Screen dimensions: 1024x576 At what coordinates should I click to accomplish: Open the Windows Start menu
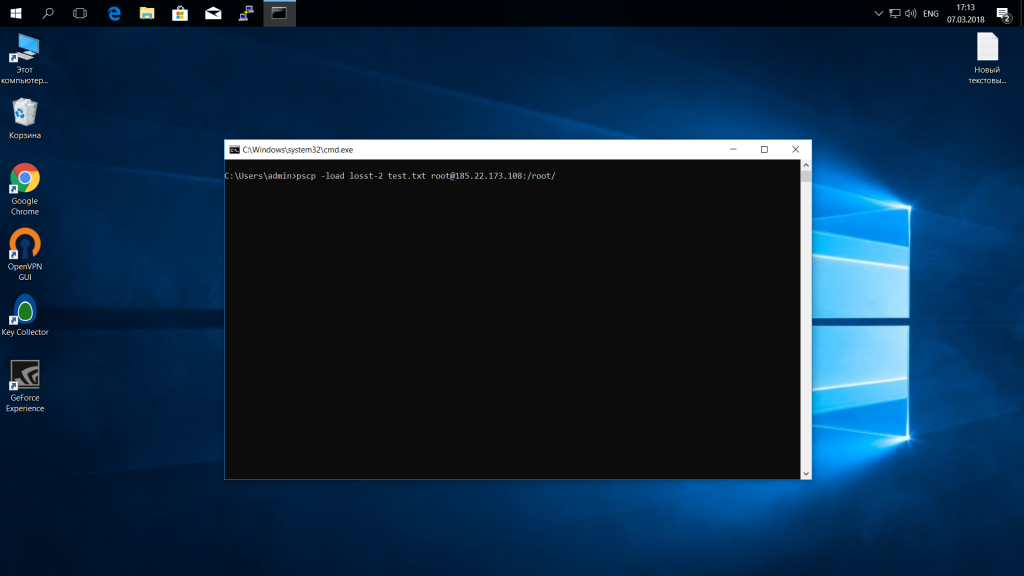click(16, 13)
